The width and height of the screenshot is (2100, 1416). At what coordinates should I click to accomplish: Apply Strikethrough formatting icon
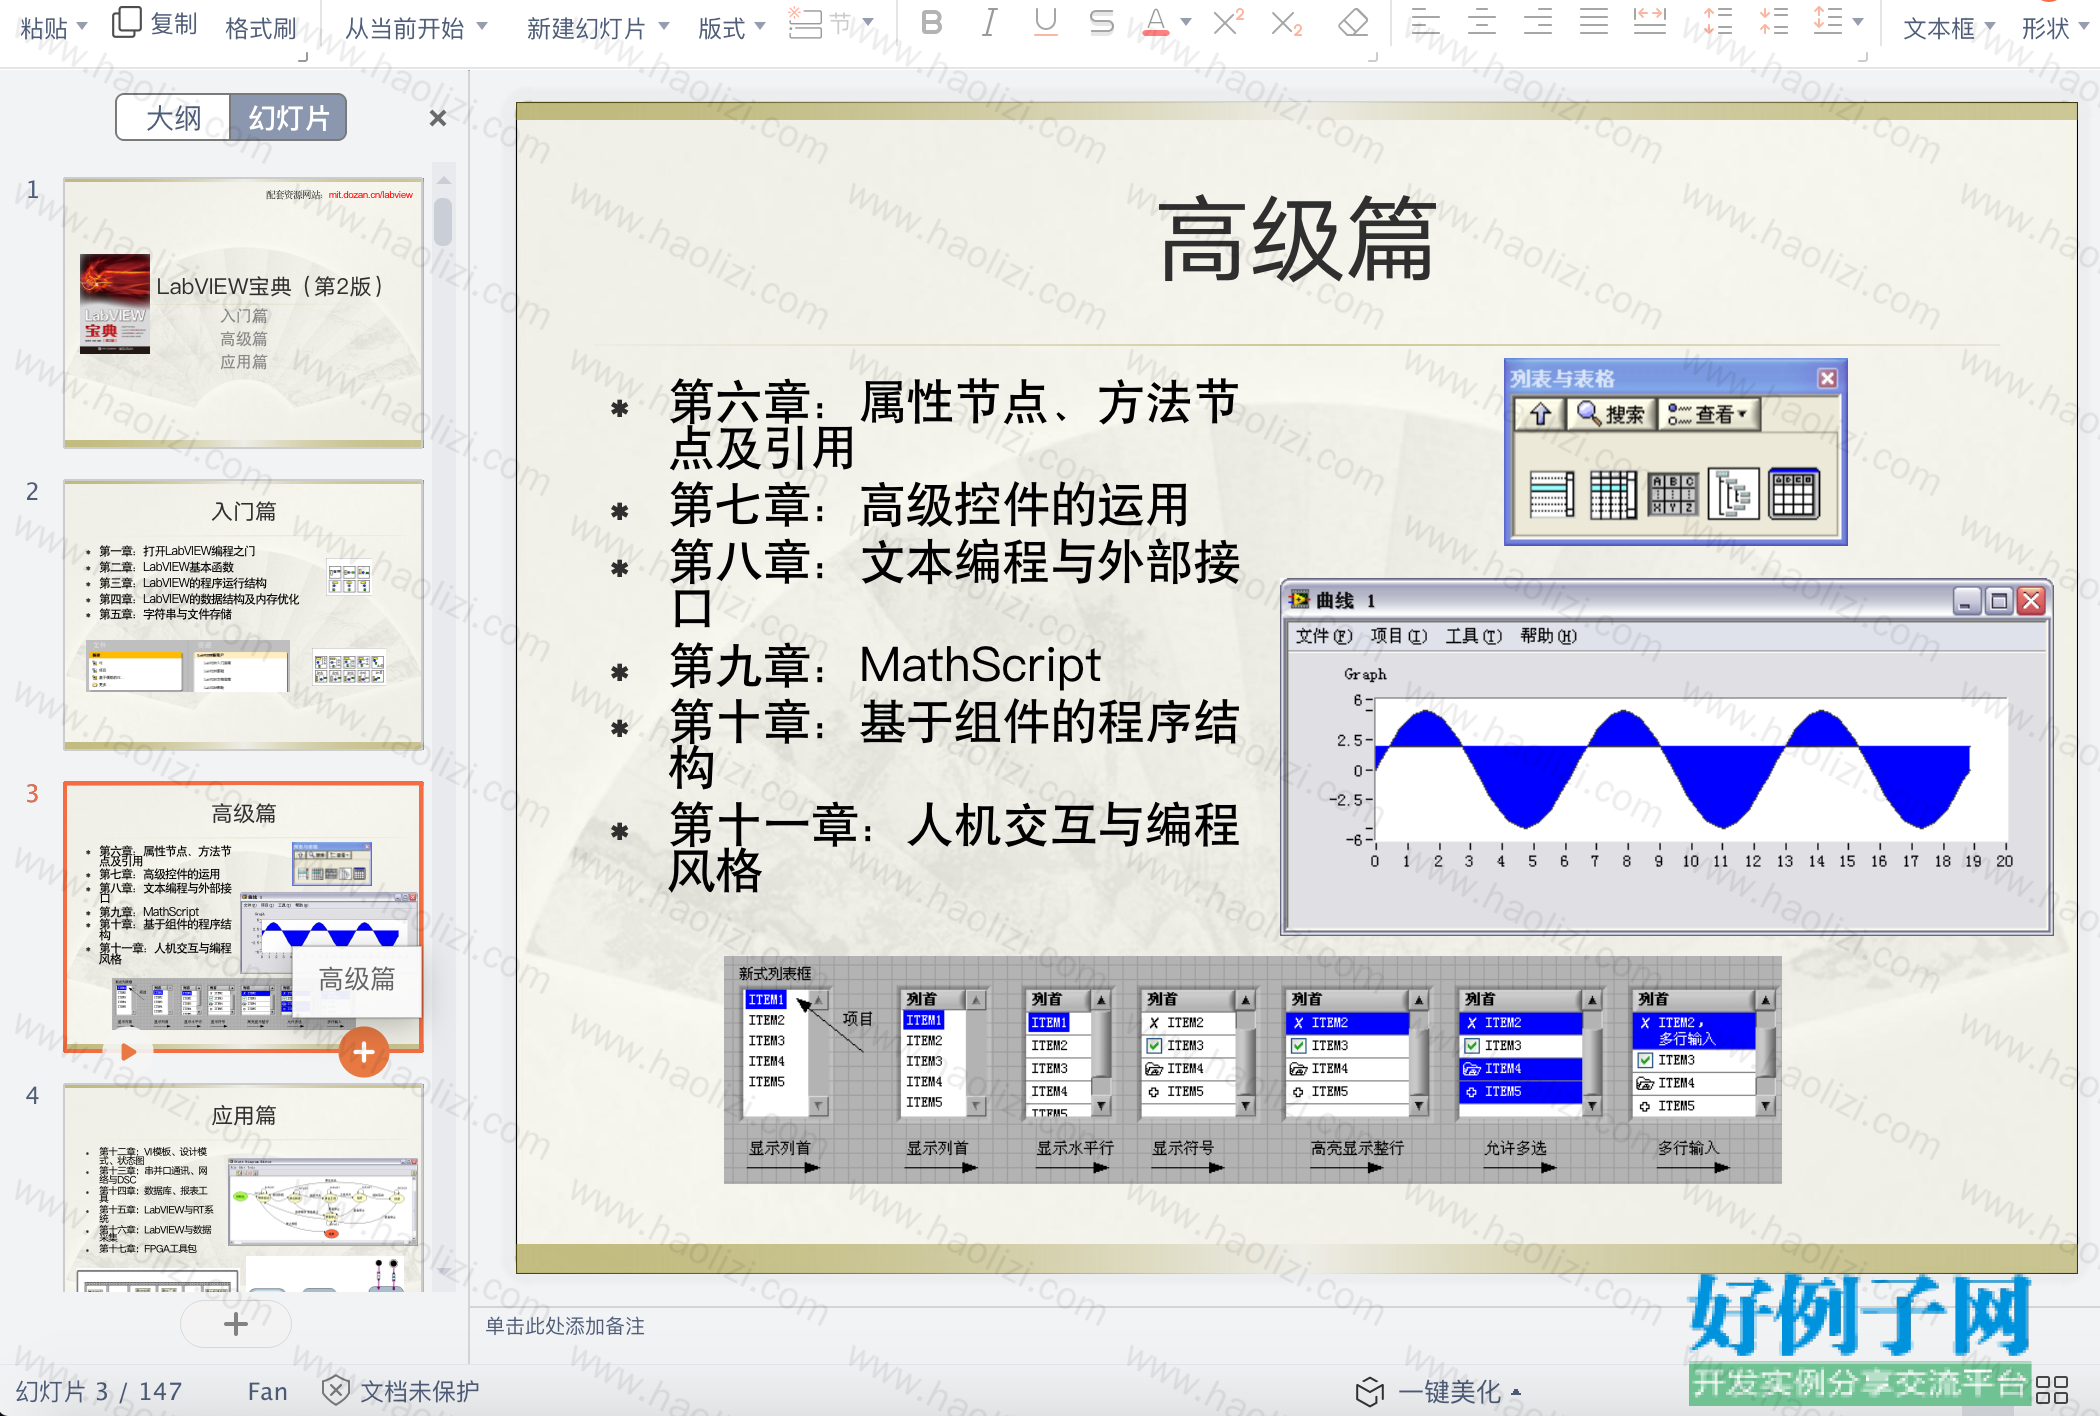1101,22
